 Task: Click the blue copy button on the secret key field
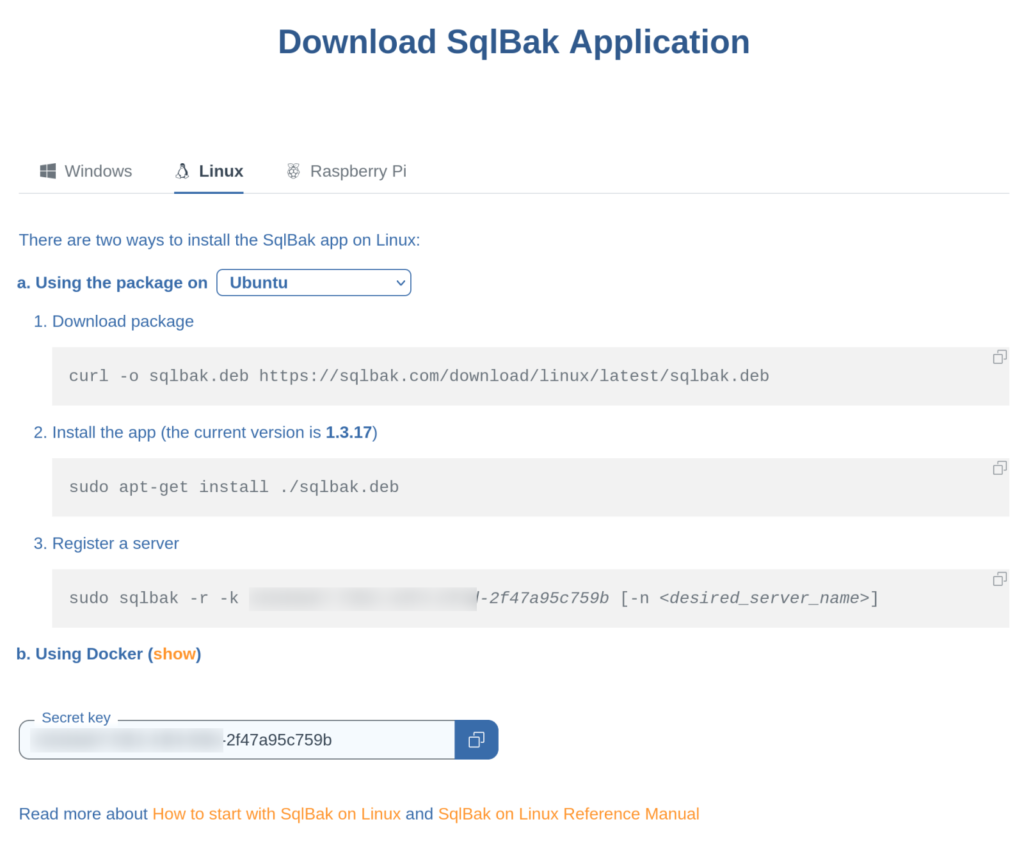[x=476, y=739]
